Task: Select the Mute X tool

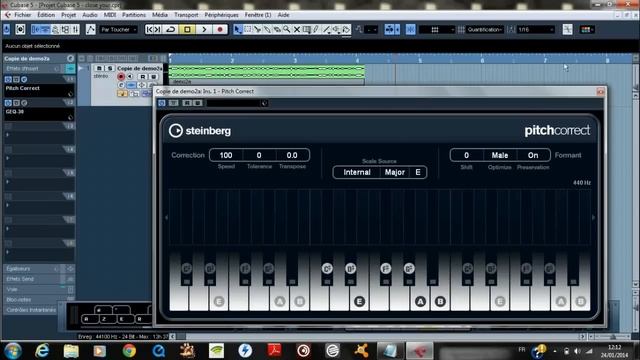Action: (297, 29)
